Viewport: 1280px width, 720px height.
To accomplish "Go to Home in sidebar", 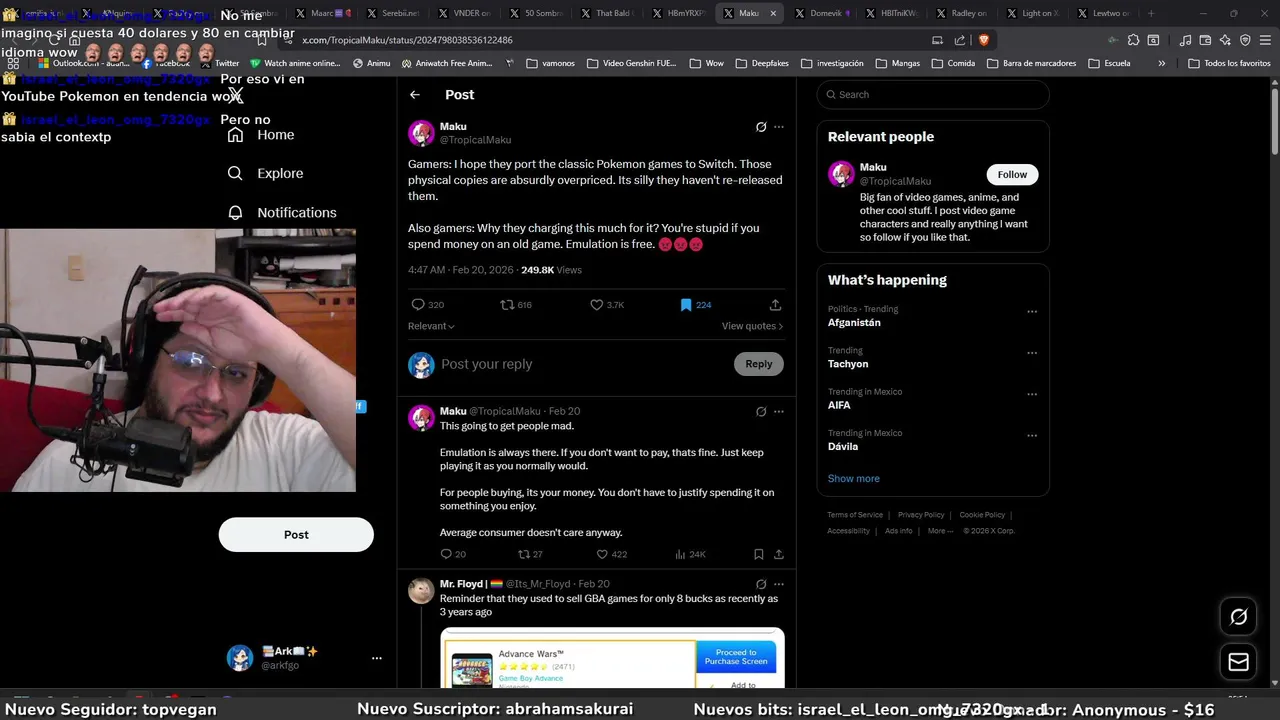I will pyautogui.click(x=260, y=135).
